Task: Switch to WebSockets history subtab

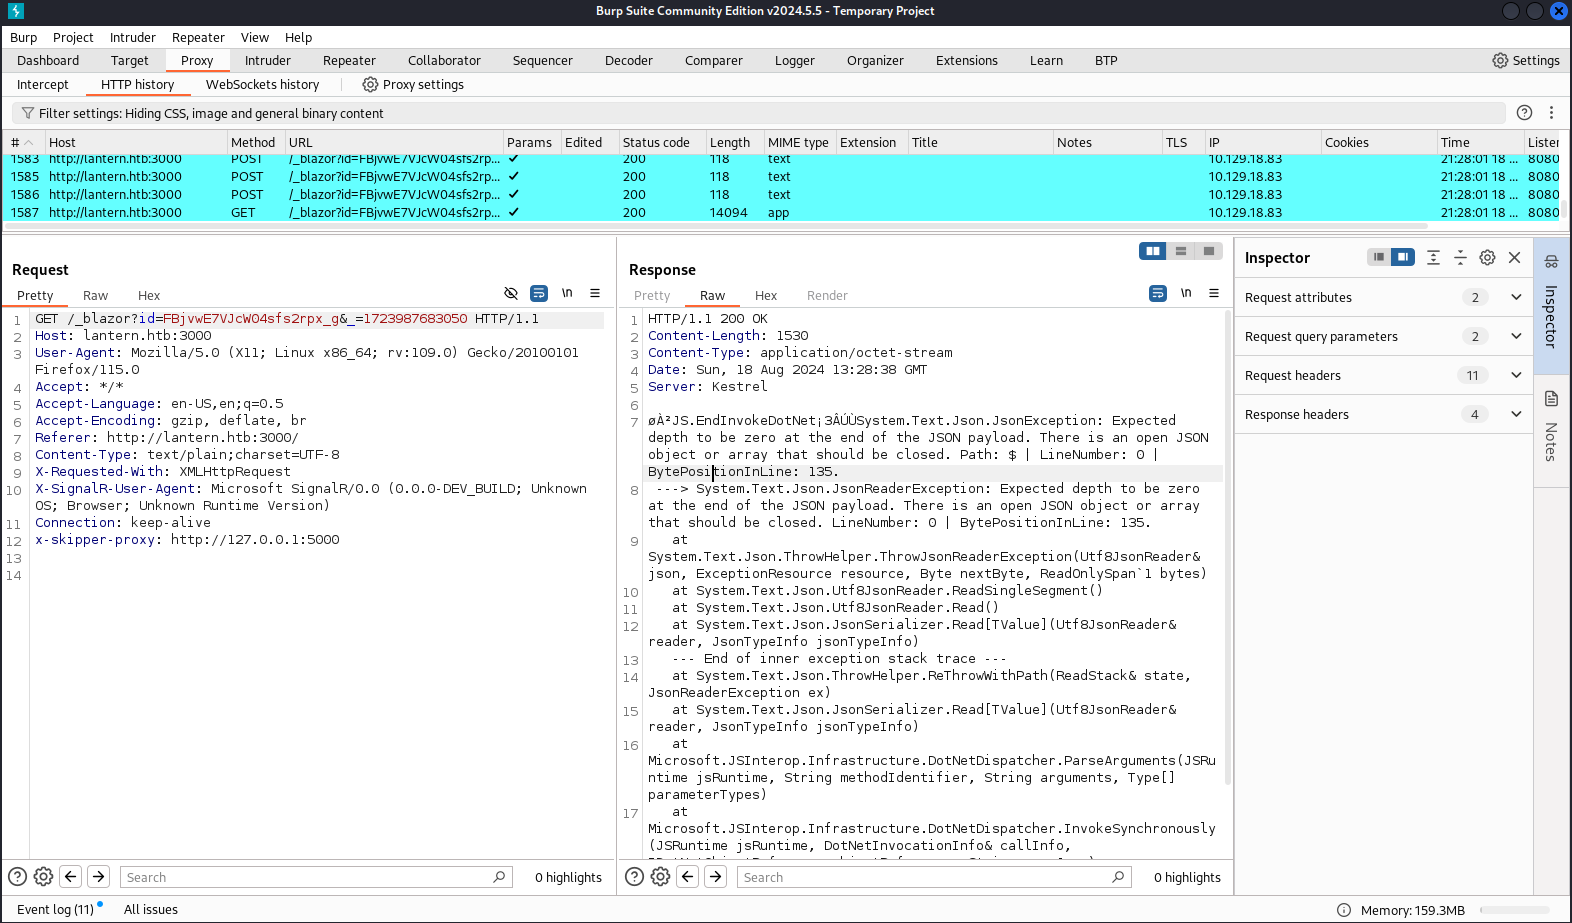Action: coord(263,84)
